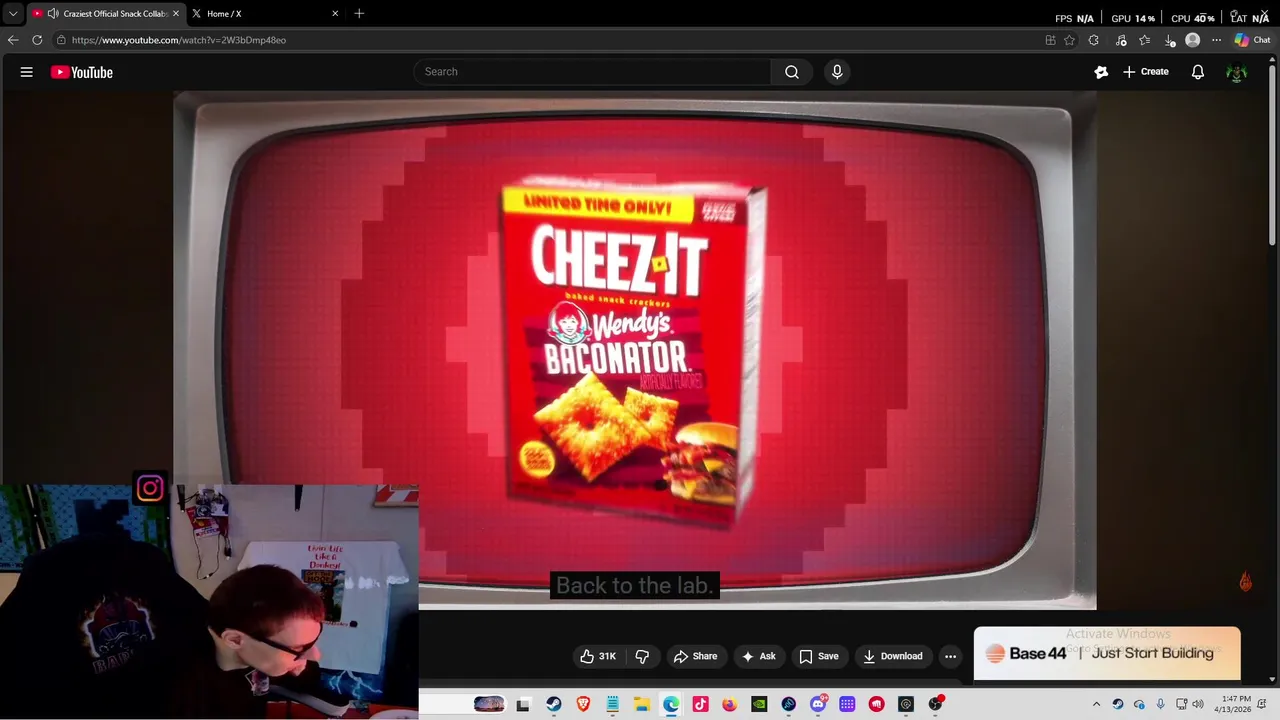Screen dimensions: 1280x720
Task: Go back with the browser back arrow
Action: click(13, 40)
